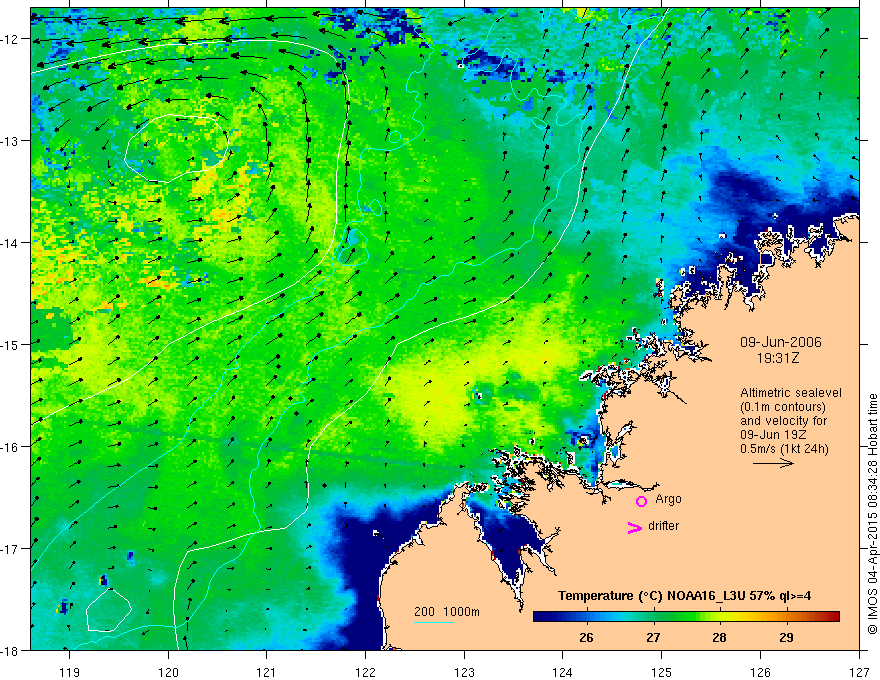880x680 pixels.
Task: Click the -12 latitude axis label
Action: click(x=11, y=39)
